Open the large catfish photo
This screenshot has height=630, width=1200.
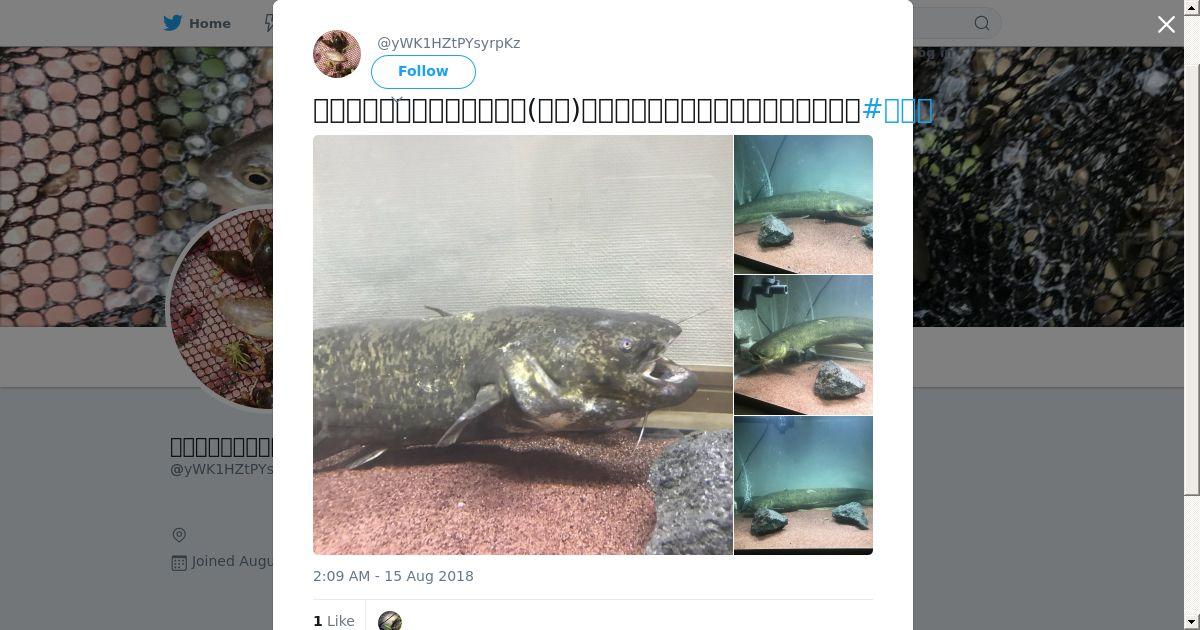point(523,345)
